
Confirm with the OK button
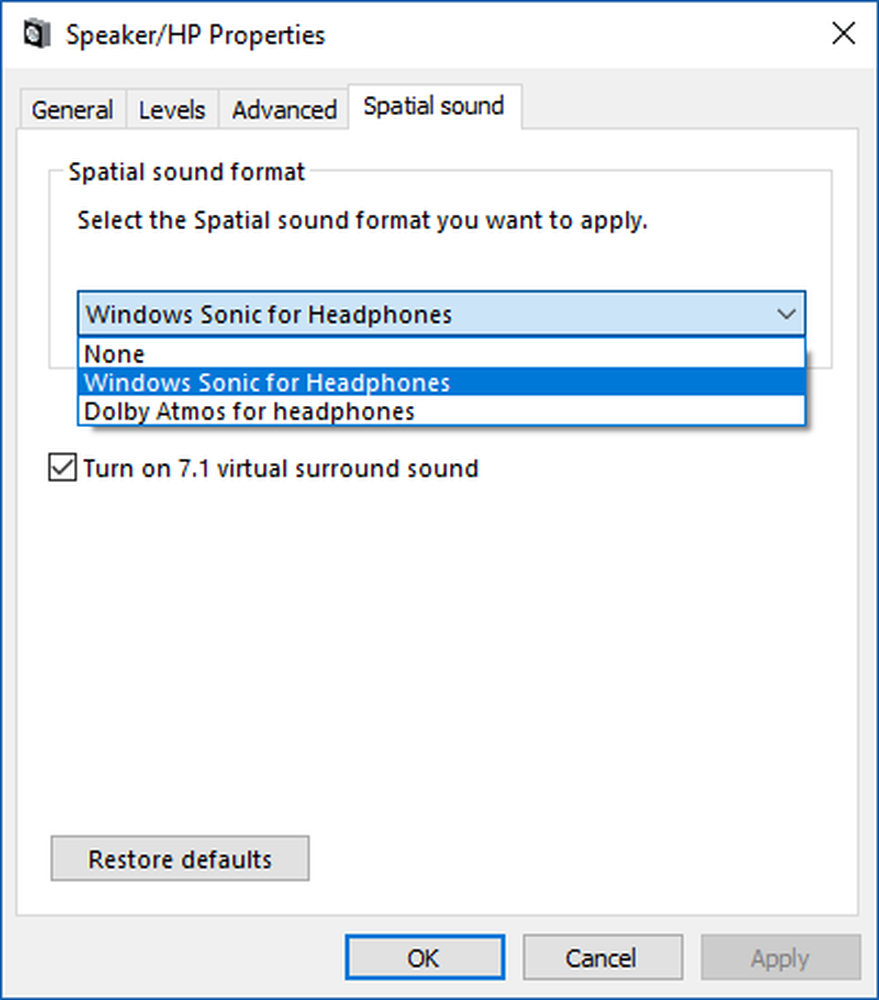[423, 958]
